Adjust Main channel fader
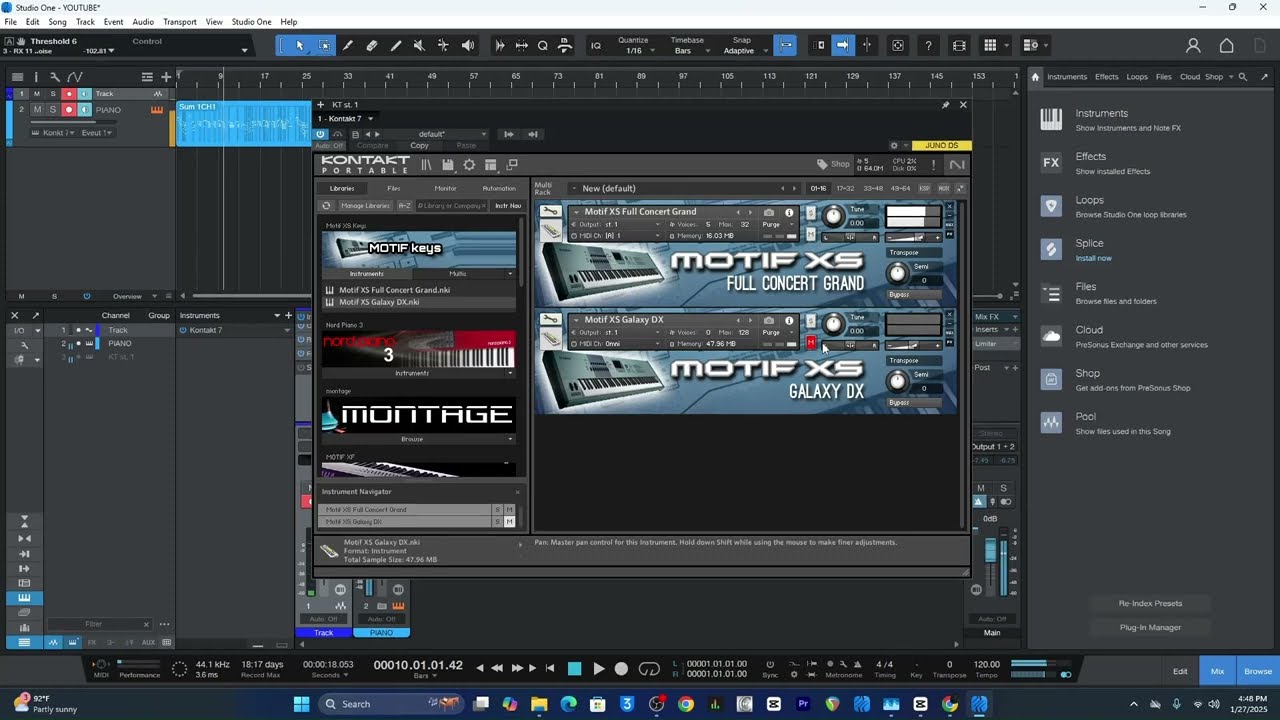 991,552
